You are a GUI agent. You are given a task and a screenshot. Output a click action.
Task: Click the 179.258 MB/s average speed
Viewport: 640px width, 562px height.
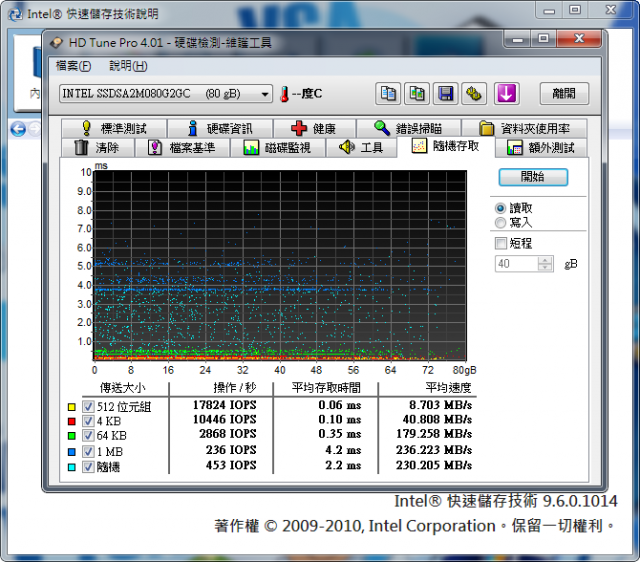(x=434, y=433)
